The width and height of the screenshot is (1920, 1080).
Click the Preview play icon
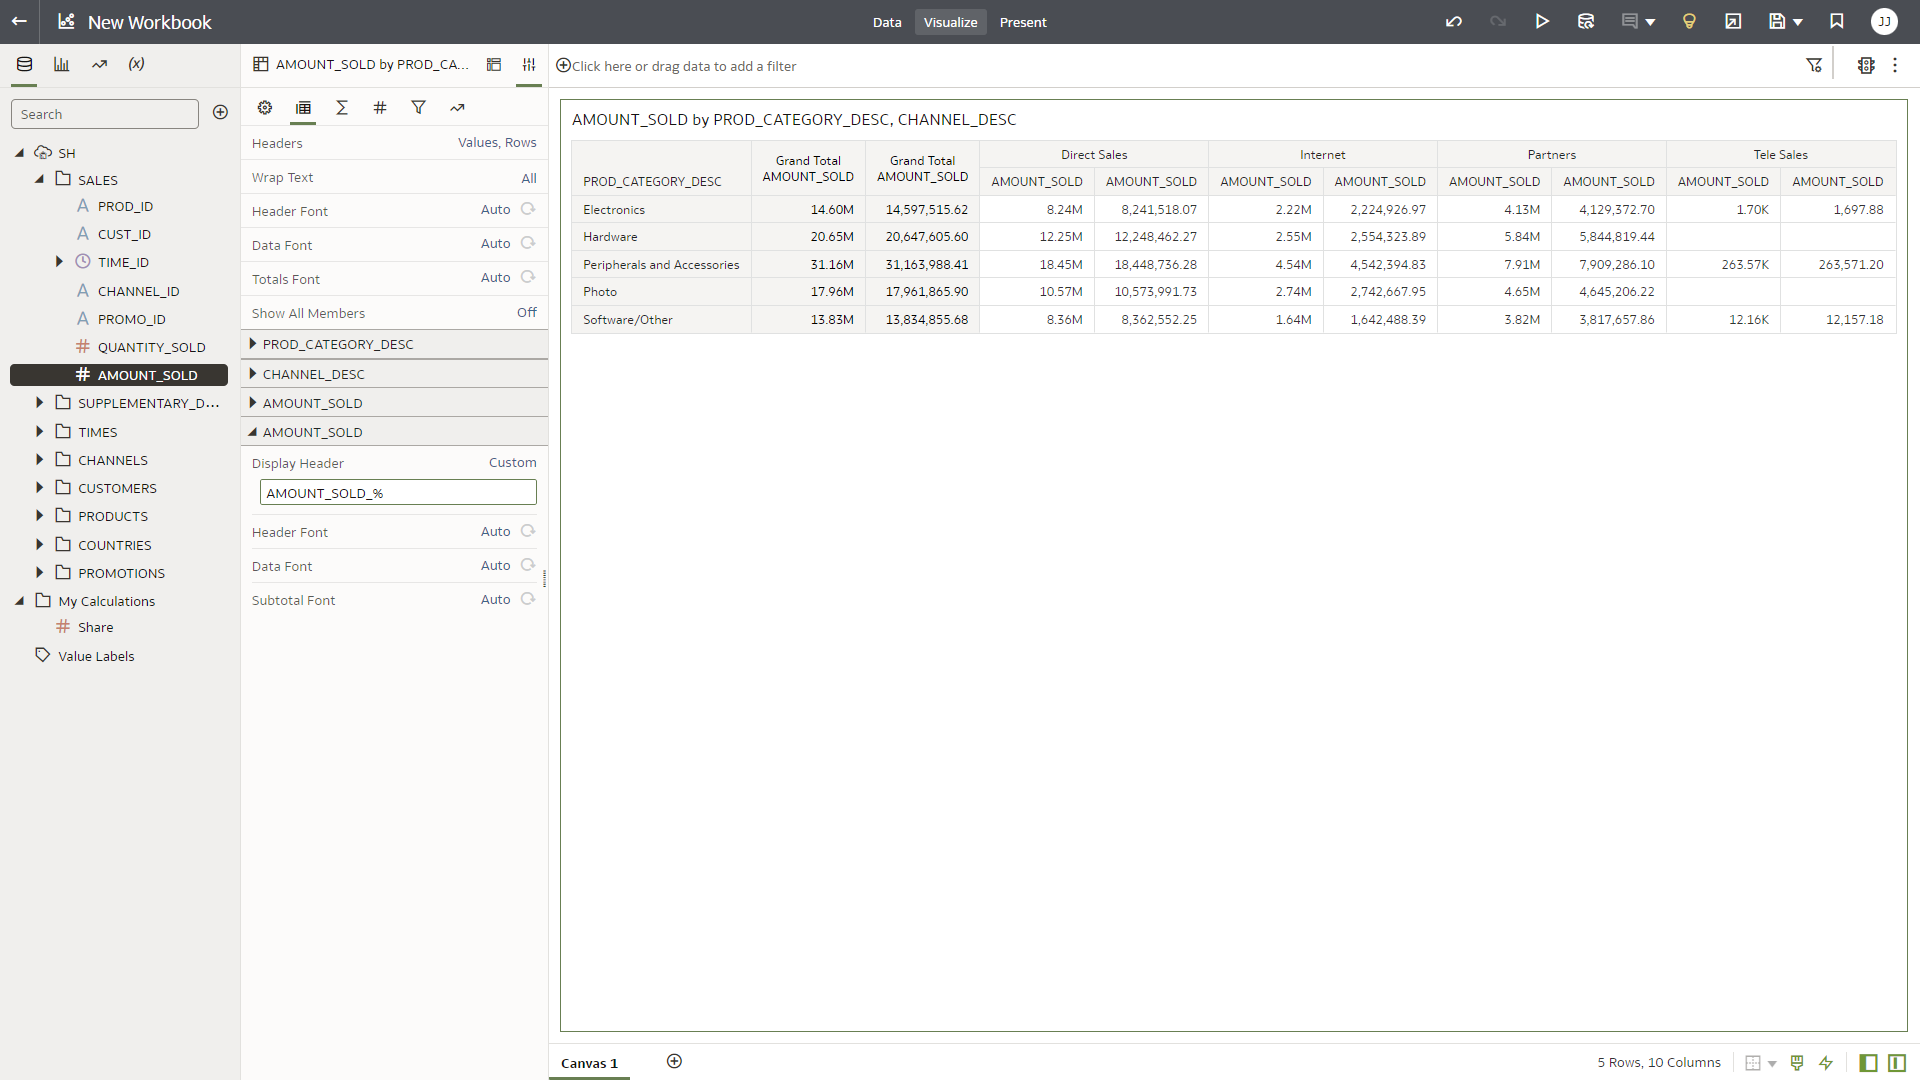pos(1542,22)
